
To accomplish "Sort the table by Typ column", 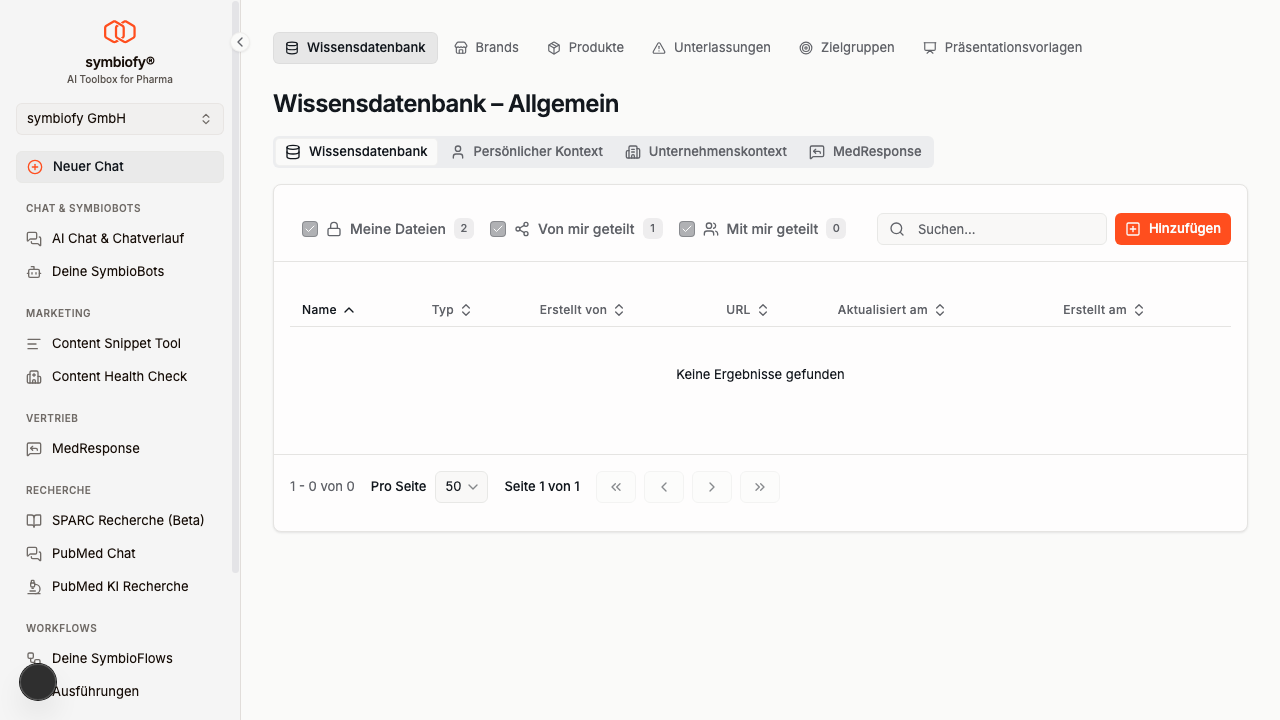I will [450, 310].
